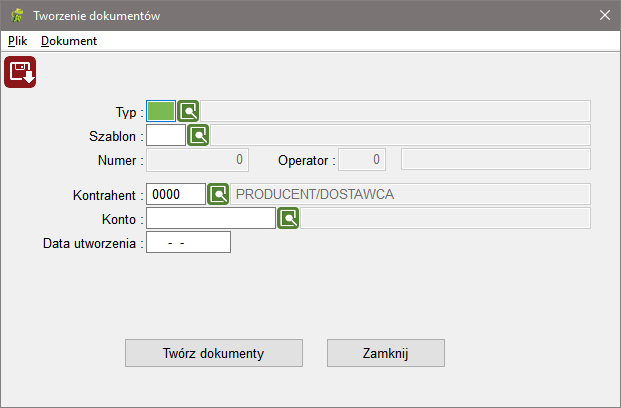Focus the green Typ input field

(x=161, y=111)
